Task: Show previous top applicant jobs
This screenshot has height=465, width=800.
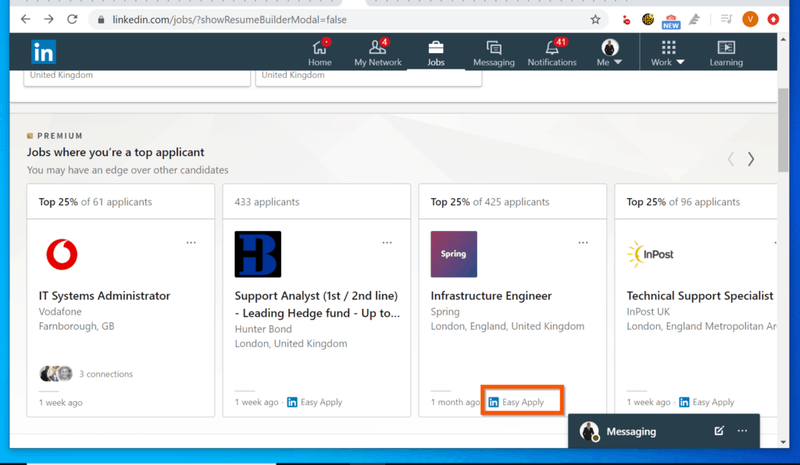Action: tap(731, 159)
